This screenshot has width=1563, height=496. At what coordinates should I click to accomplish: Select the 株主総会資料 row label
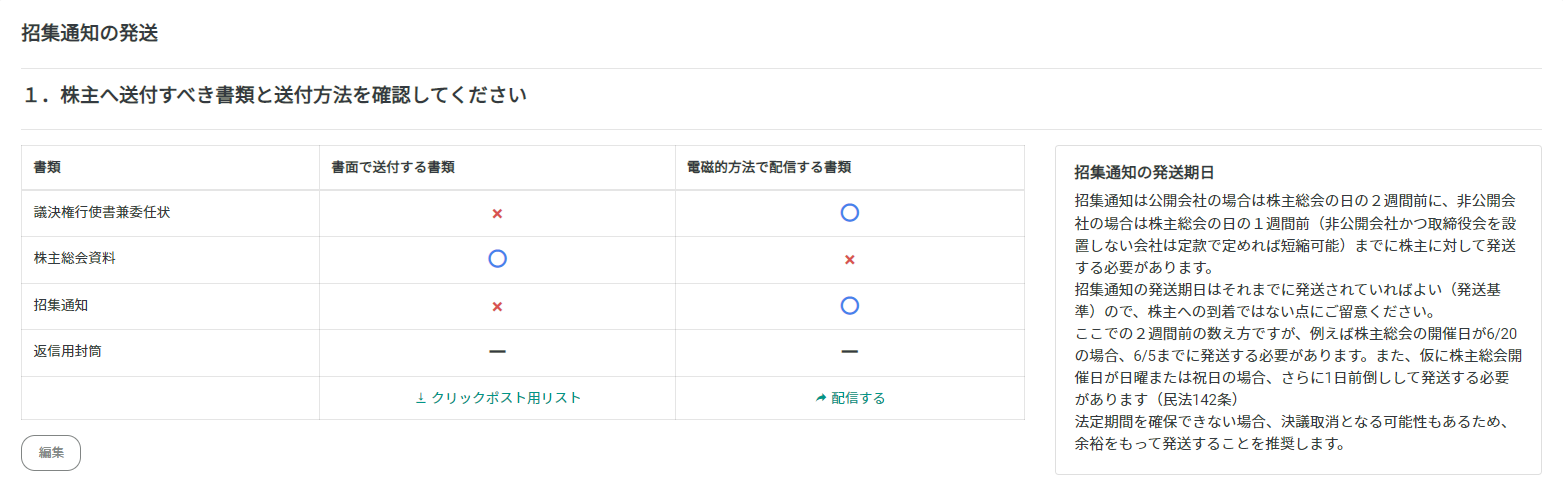74,259
